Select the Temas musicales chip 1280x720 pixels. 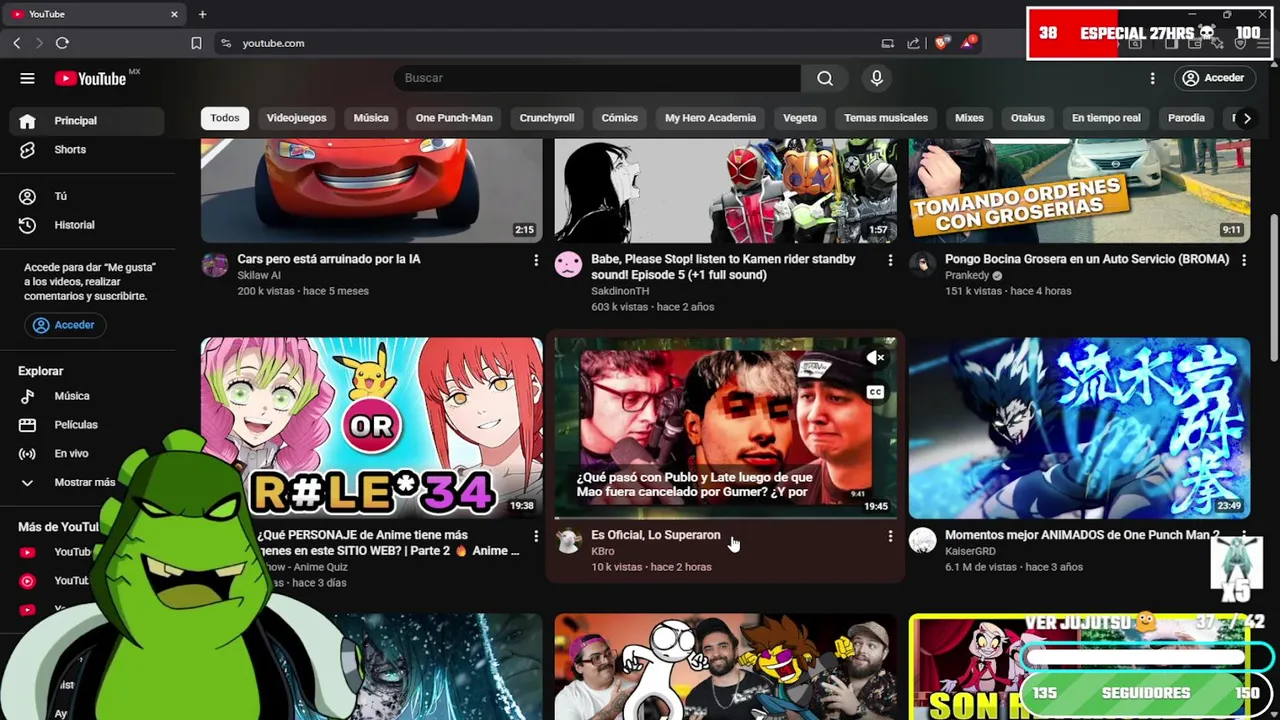886,118
